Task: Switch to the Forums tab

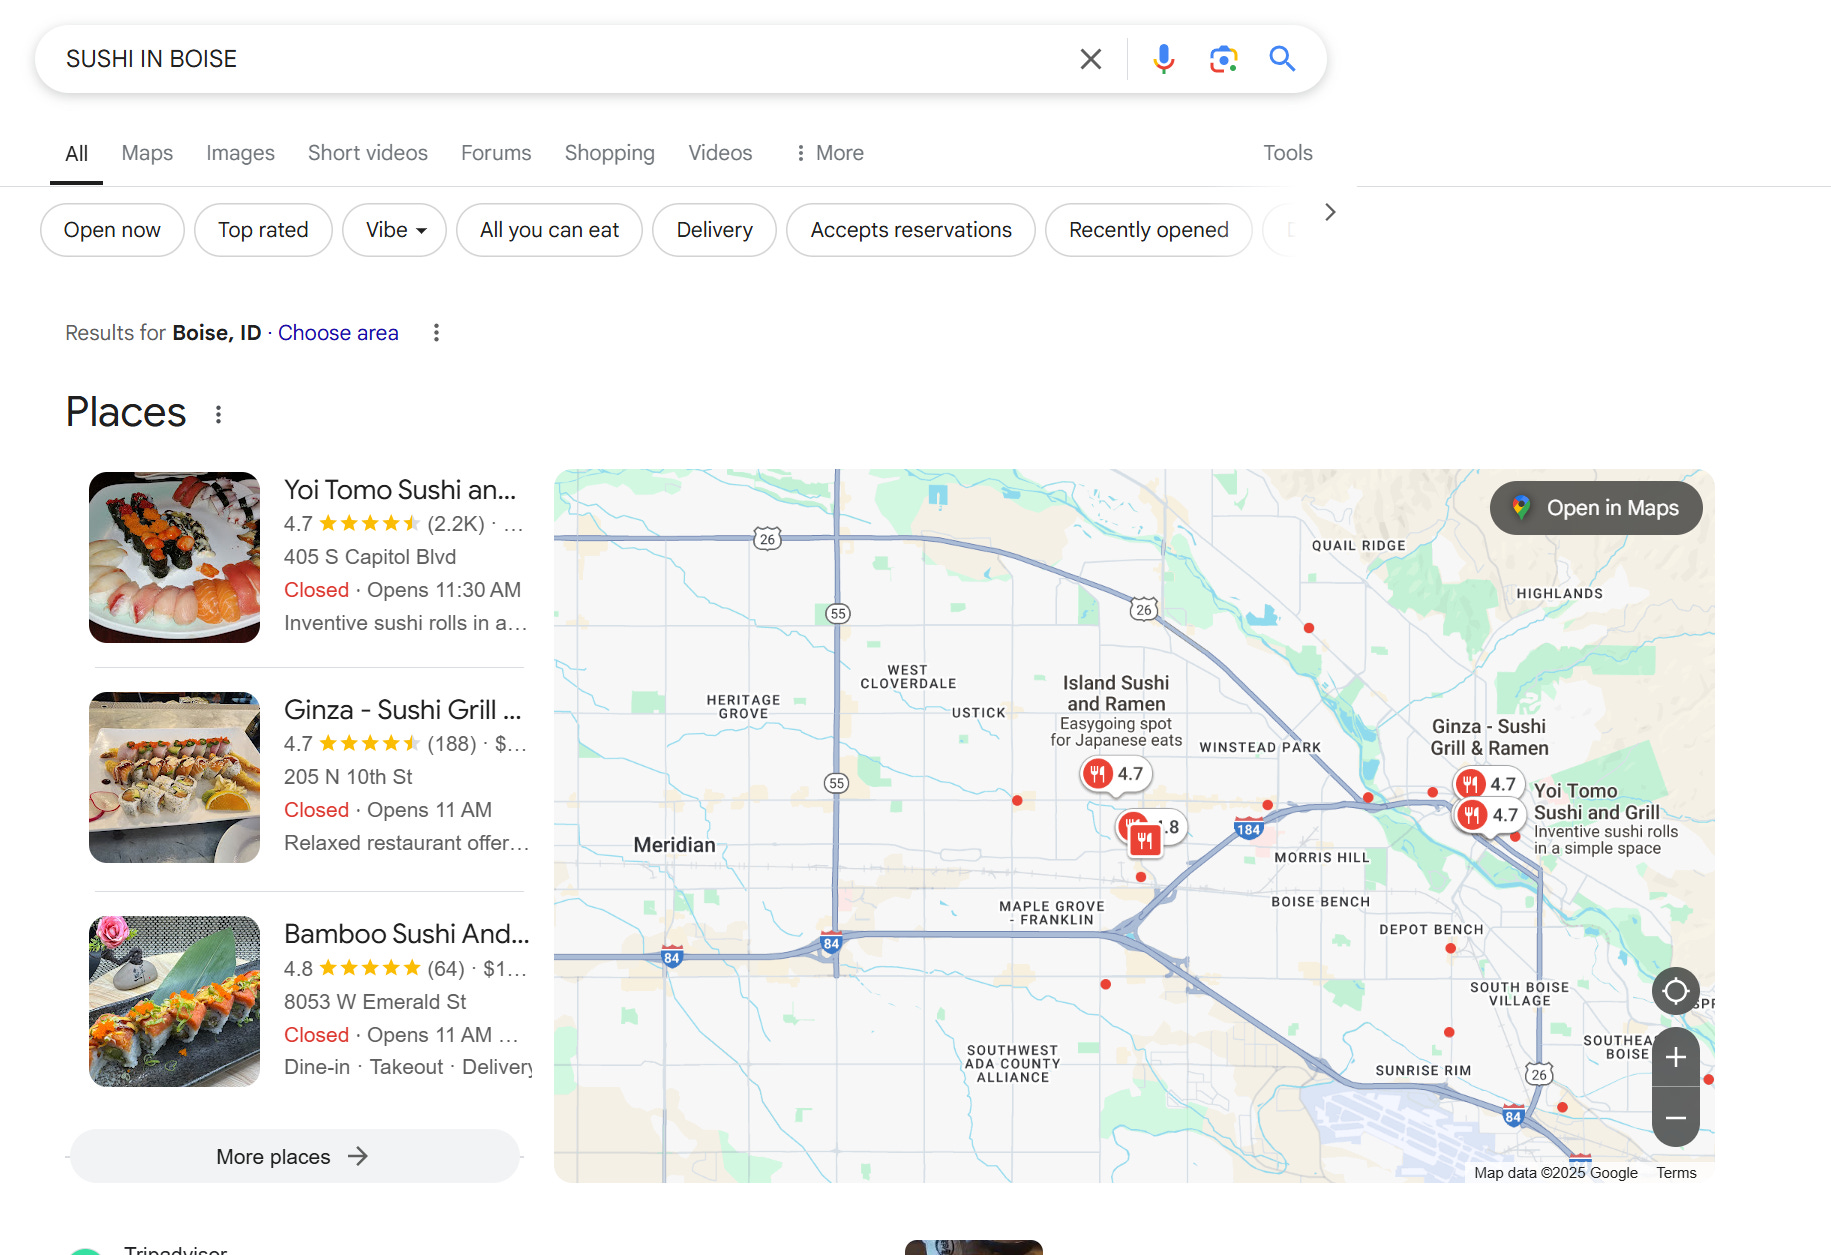Action: 496,153
